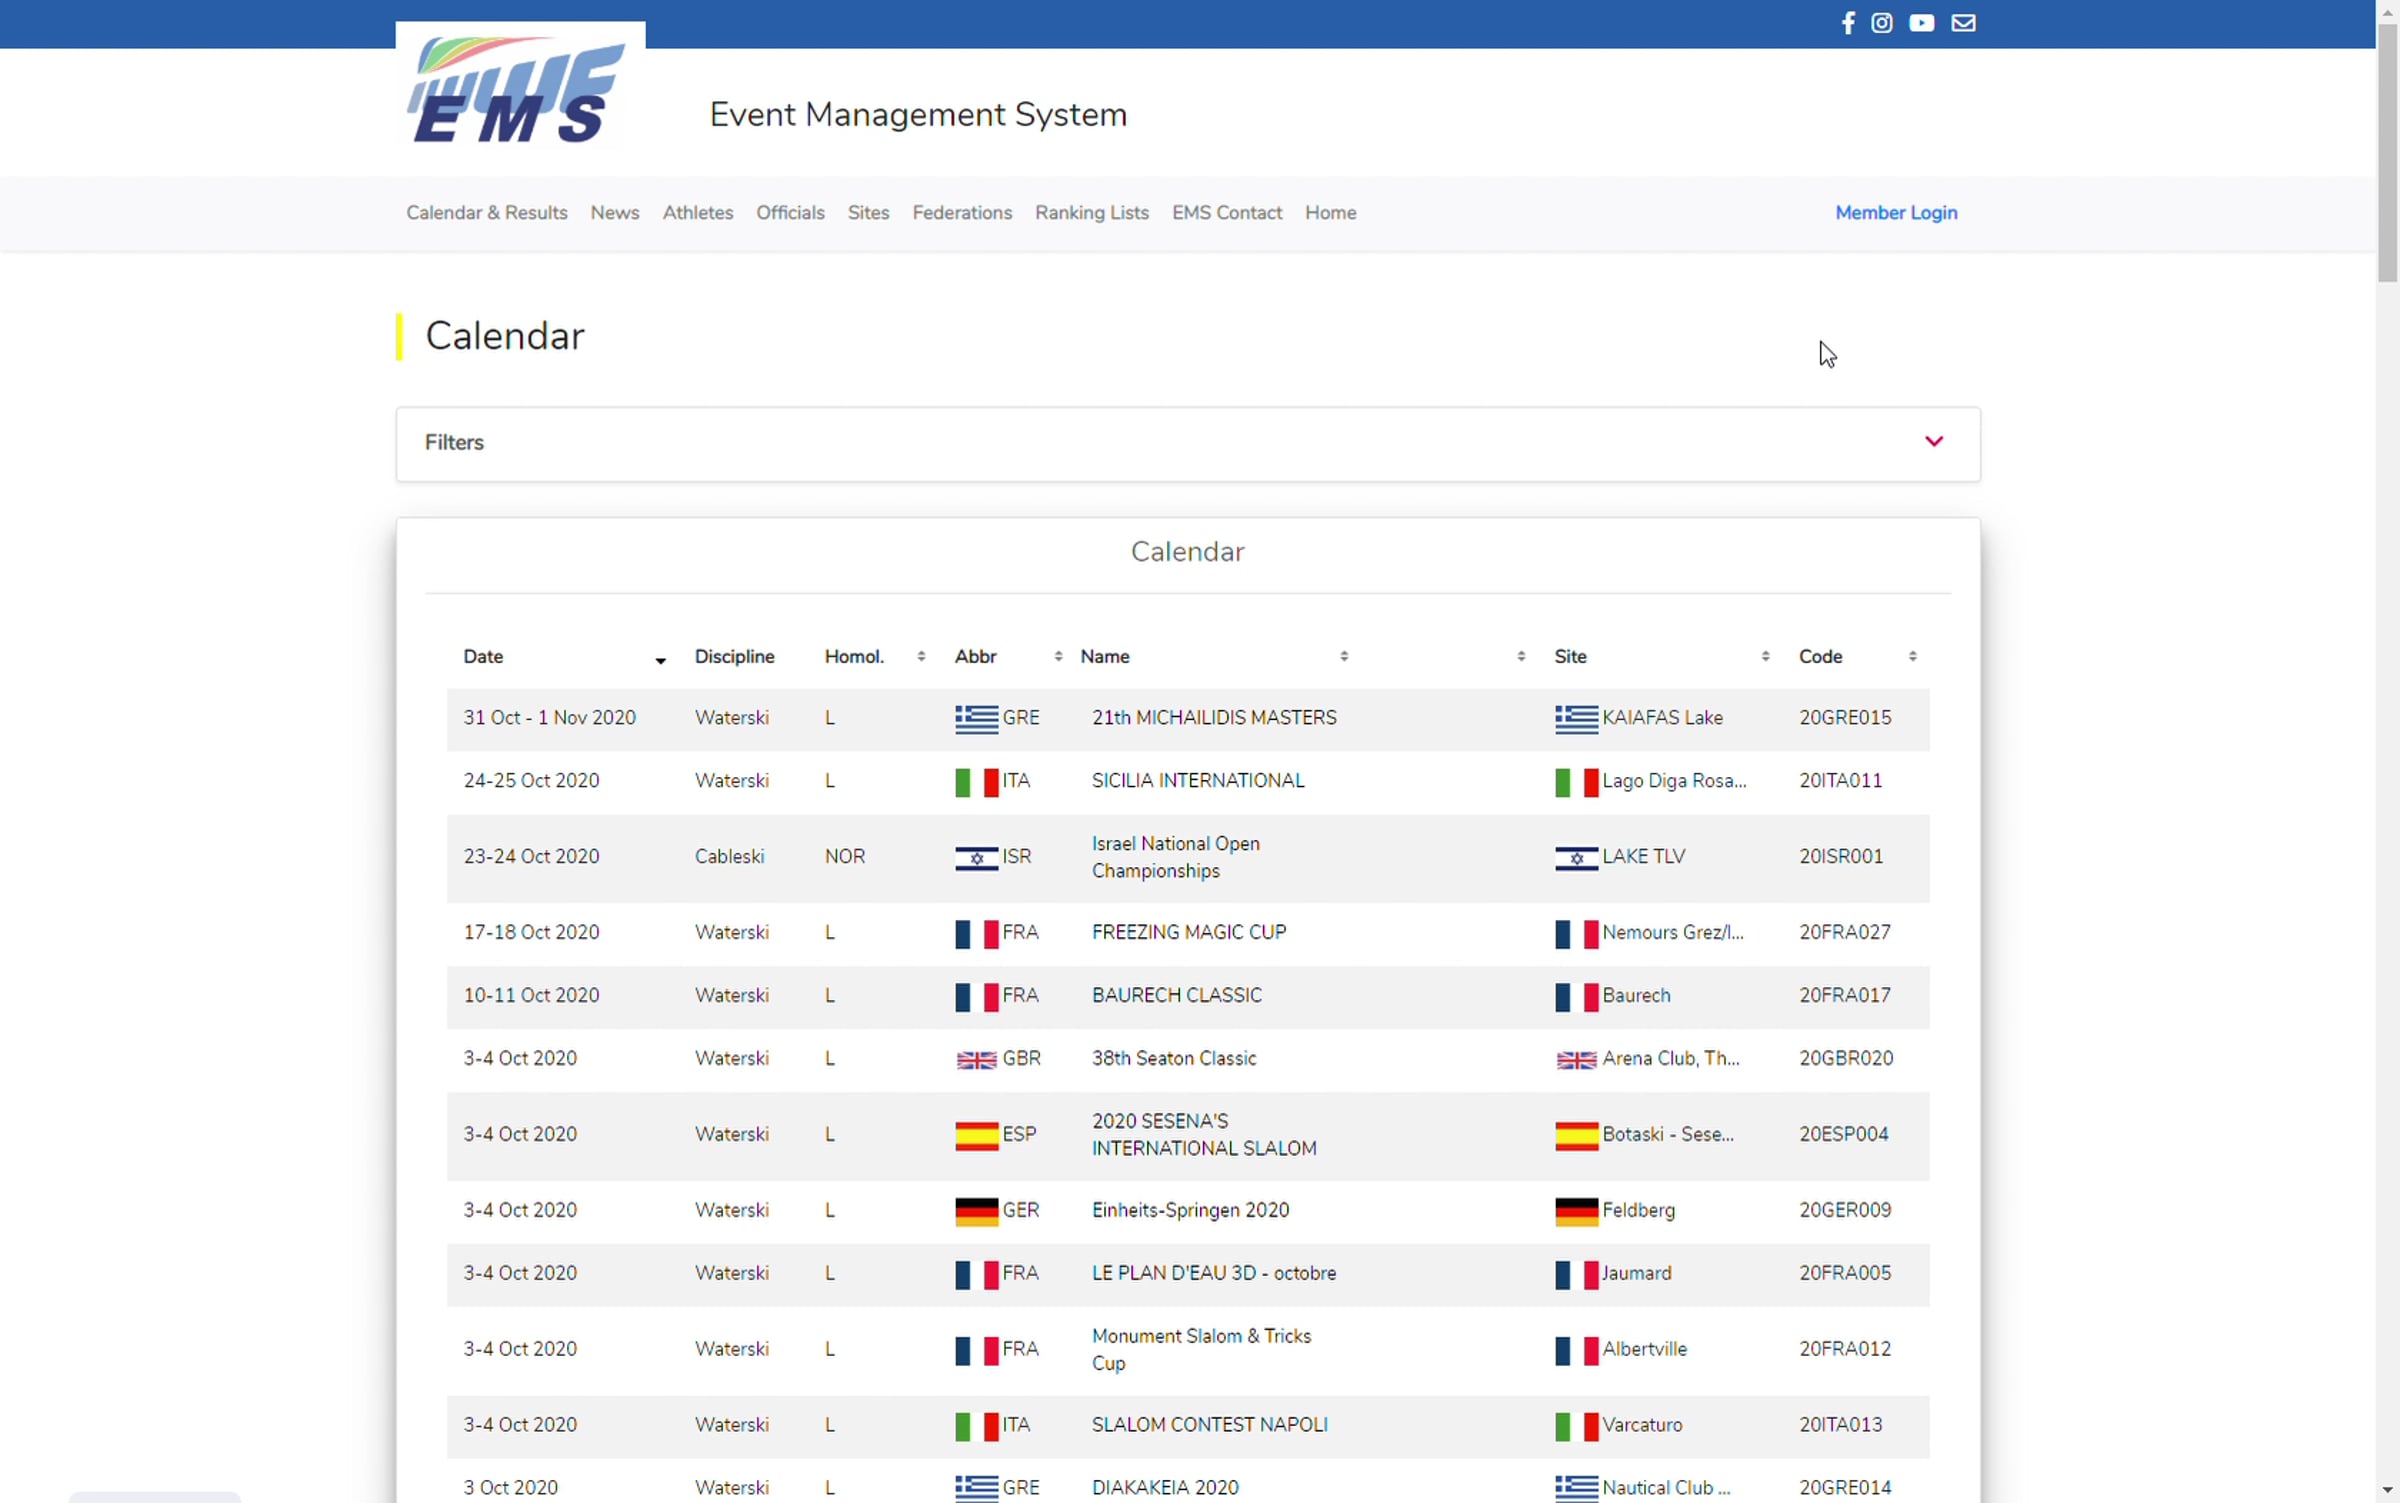Open LE PLAN D'EAU 3D - octobre
The image size is (2400, 1503).
tap(1213, 1274)
